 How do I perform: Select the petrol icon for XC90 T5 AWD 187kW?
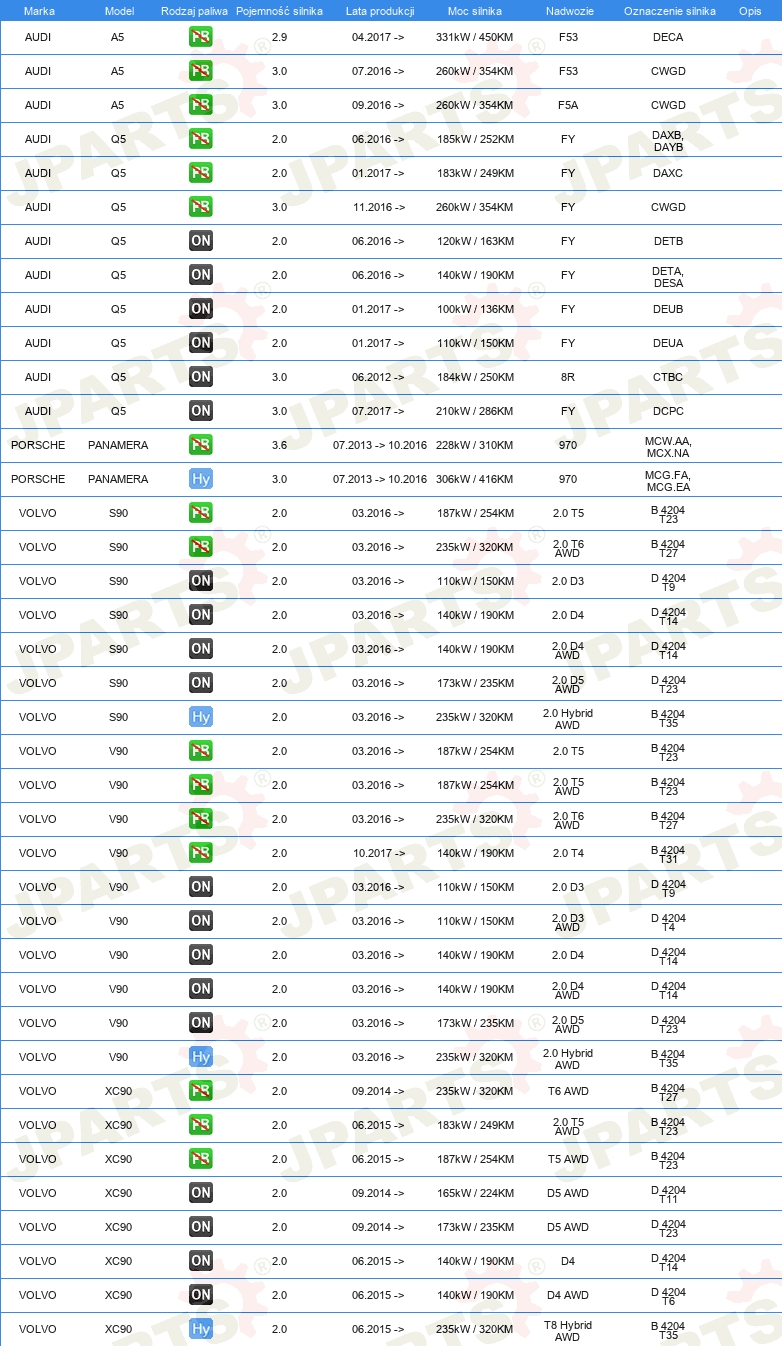pyautogui.click(x=201, y=1159)
